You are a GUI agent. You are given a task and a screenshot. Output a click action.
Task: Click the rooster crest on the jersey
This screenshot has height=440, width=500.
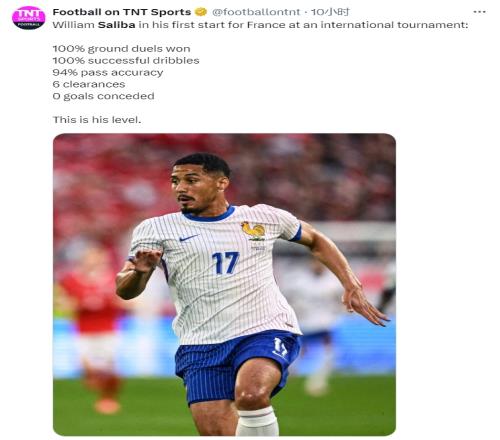(x=254, y=231)
